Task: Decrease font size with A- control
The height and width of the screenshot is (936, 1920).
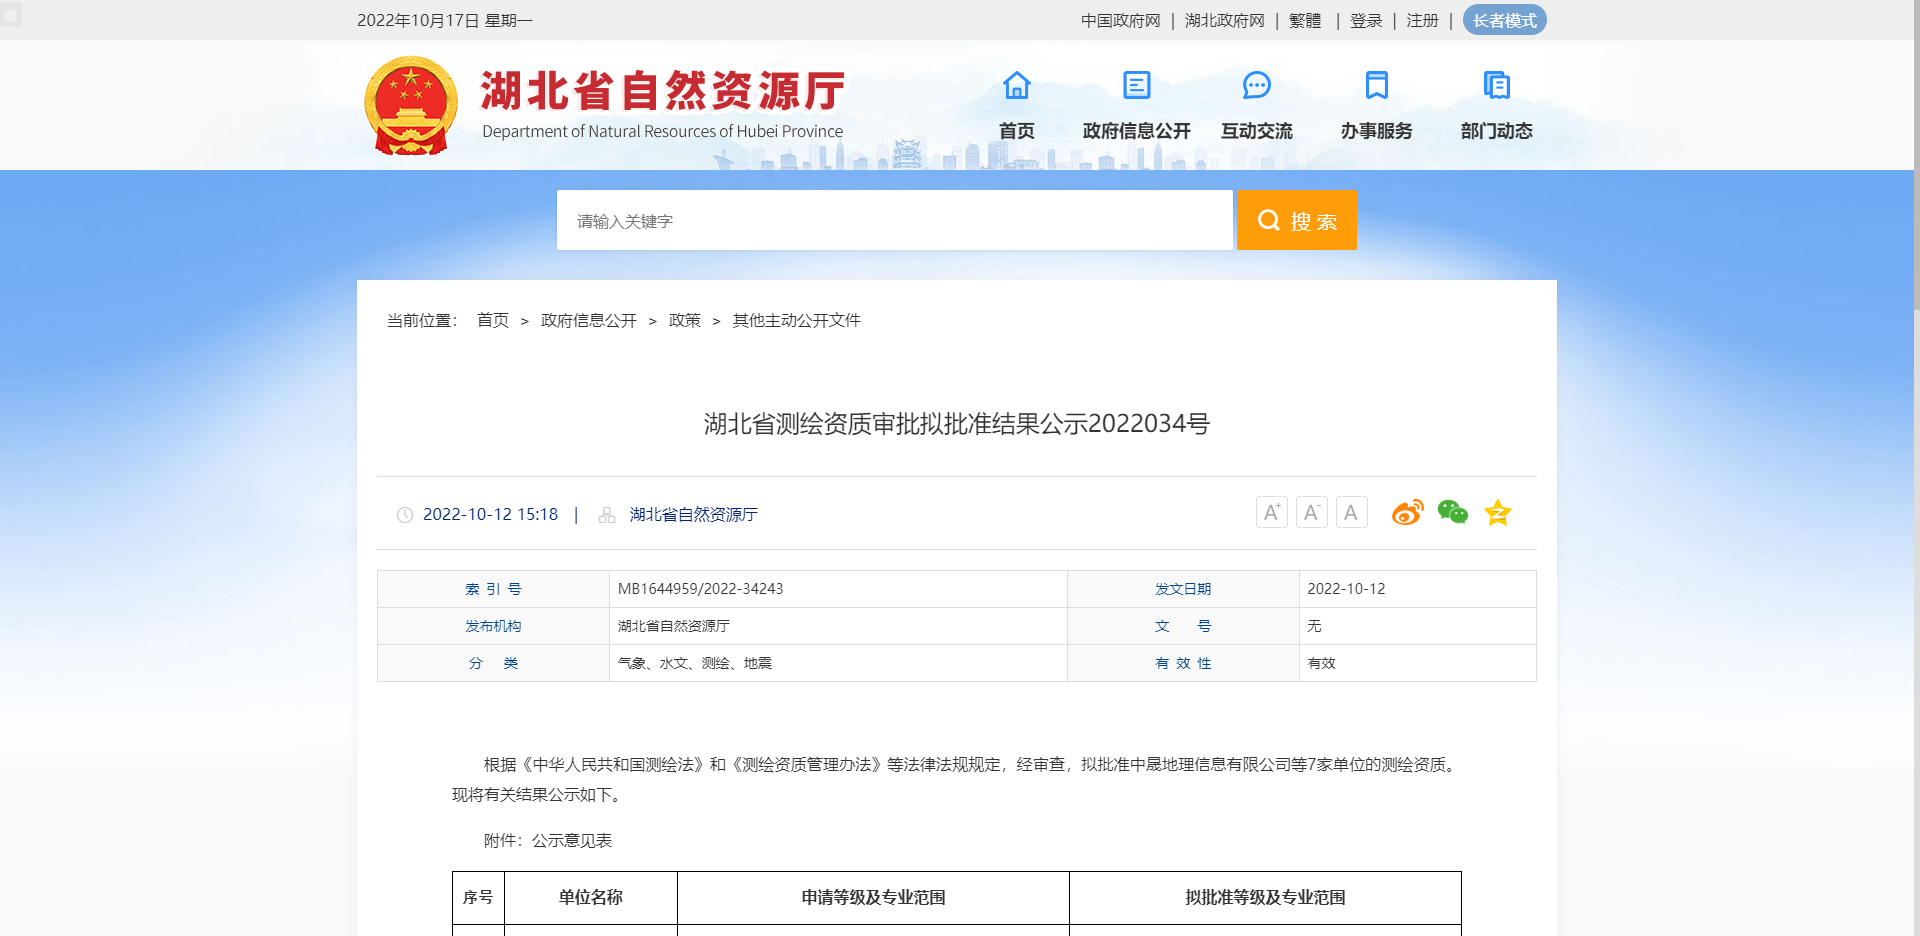Action: click(x=1311, y=511)
